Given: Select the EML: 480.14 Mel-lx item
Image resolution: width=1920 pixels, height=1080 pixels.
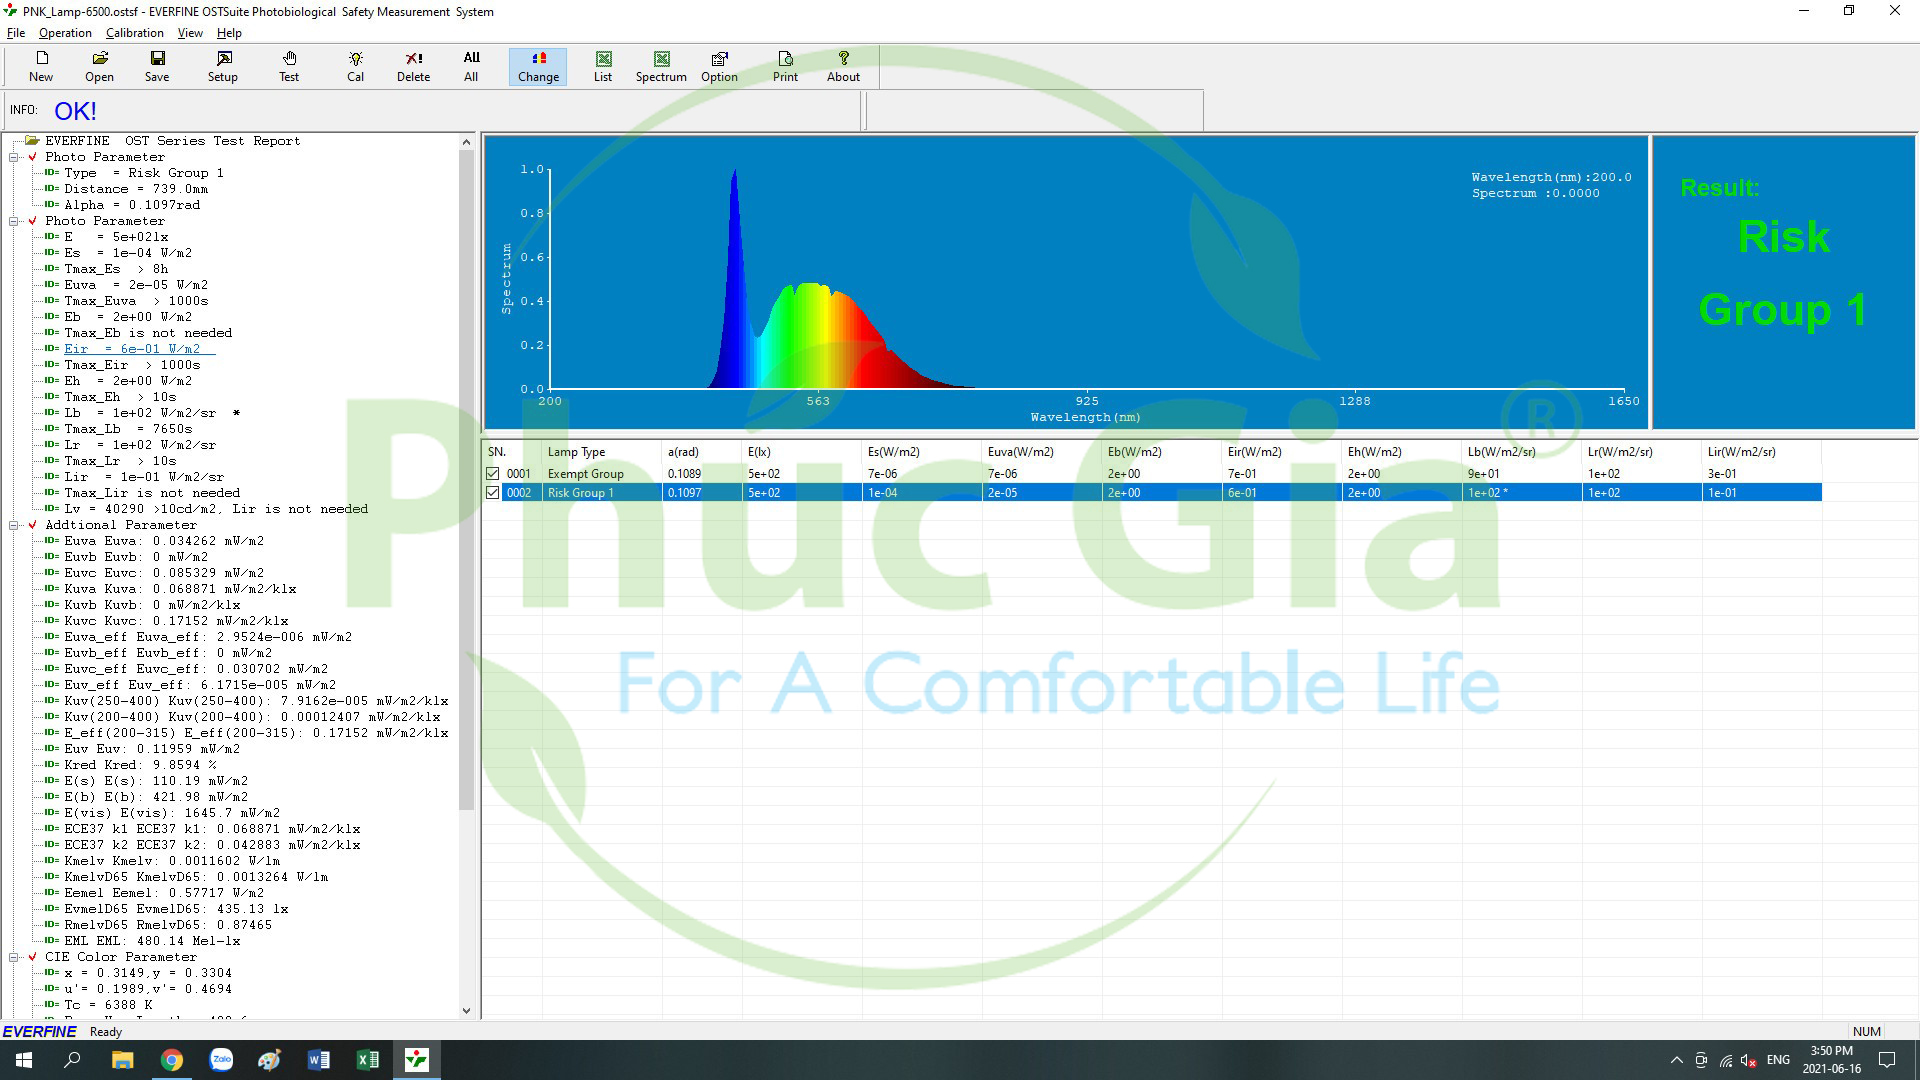Looking at the screenshot, I should click(152, 941).
